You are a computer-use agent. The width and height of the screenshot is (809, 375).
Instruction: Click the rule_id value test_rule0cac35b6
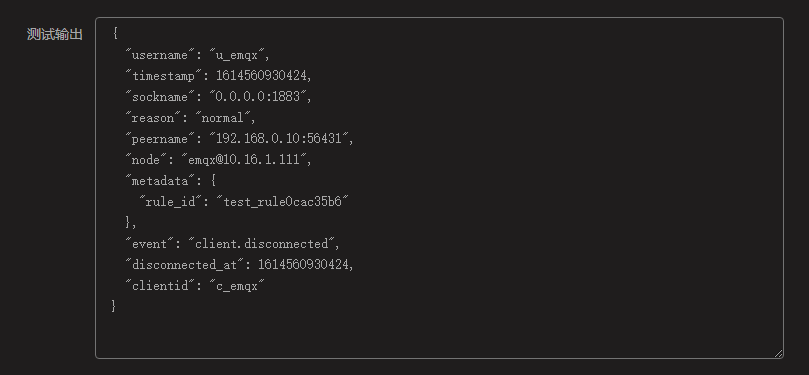283,202
